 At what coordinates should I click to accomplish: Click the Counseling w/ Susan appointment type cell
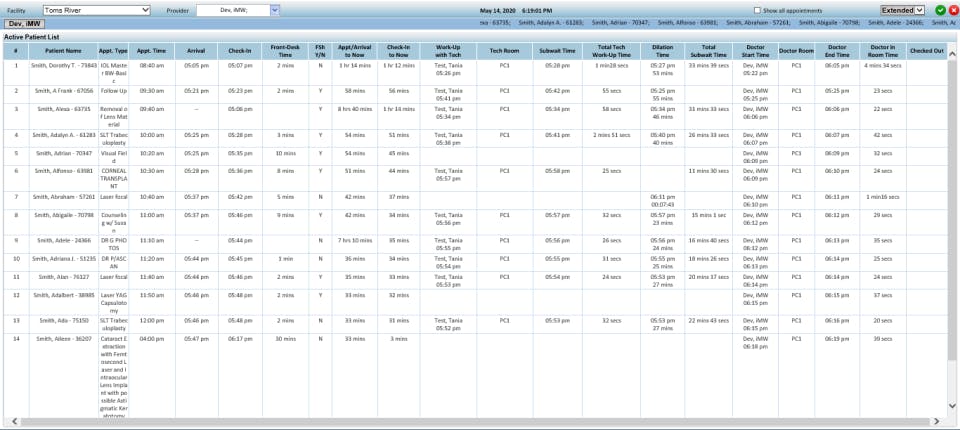113,222
